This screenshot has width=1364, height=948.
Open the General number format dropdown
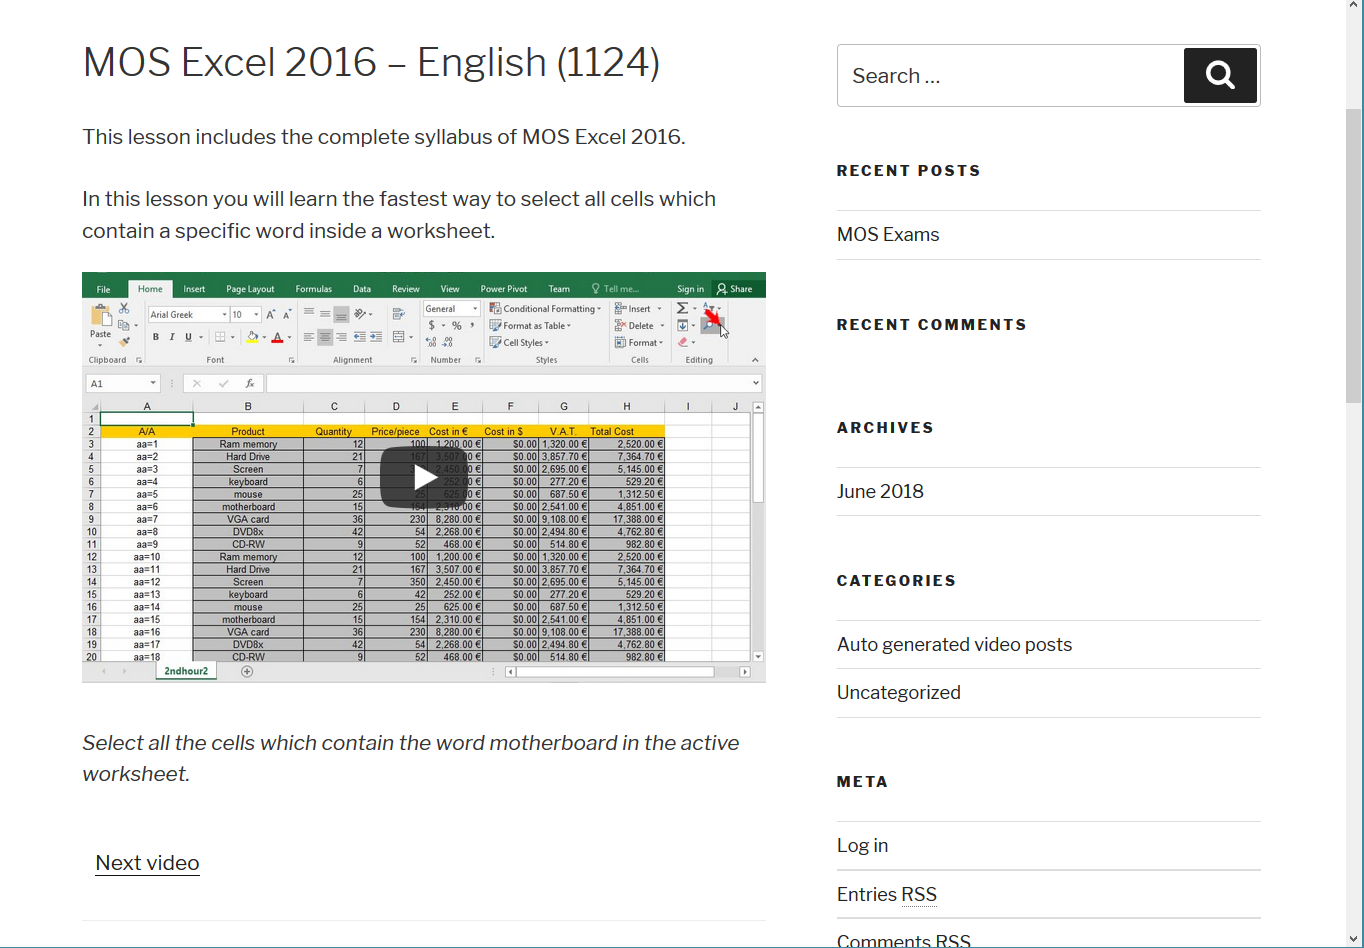(x=475, y=309)
